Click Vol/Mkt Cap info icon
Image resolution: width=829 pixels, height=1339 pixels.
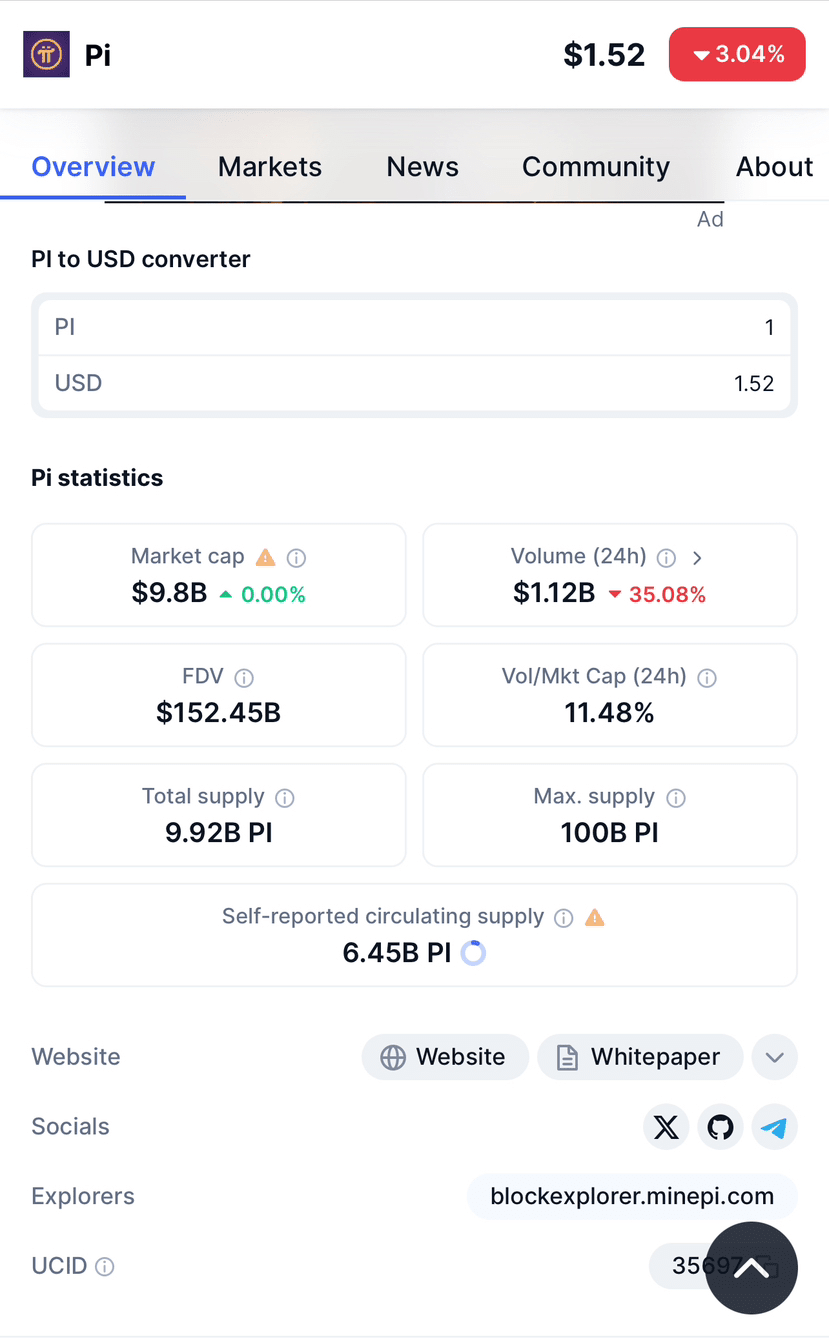pyautogui.click(x=707, y=678)
